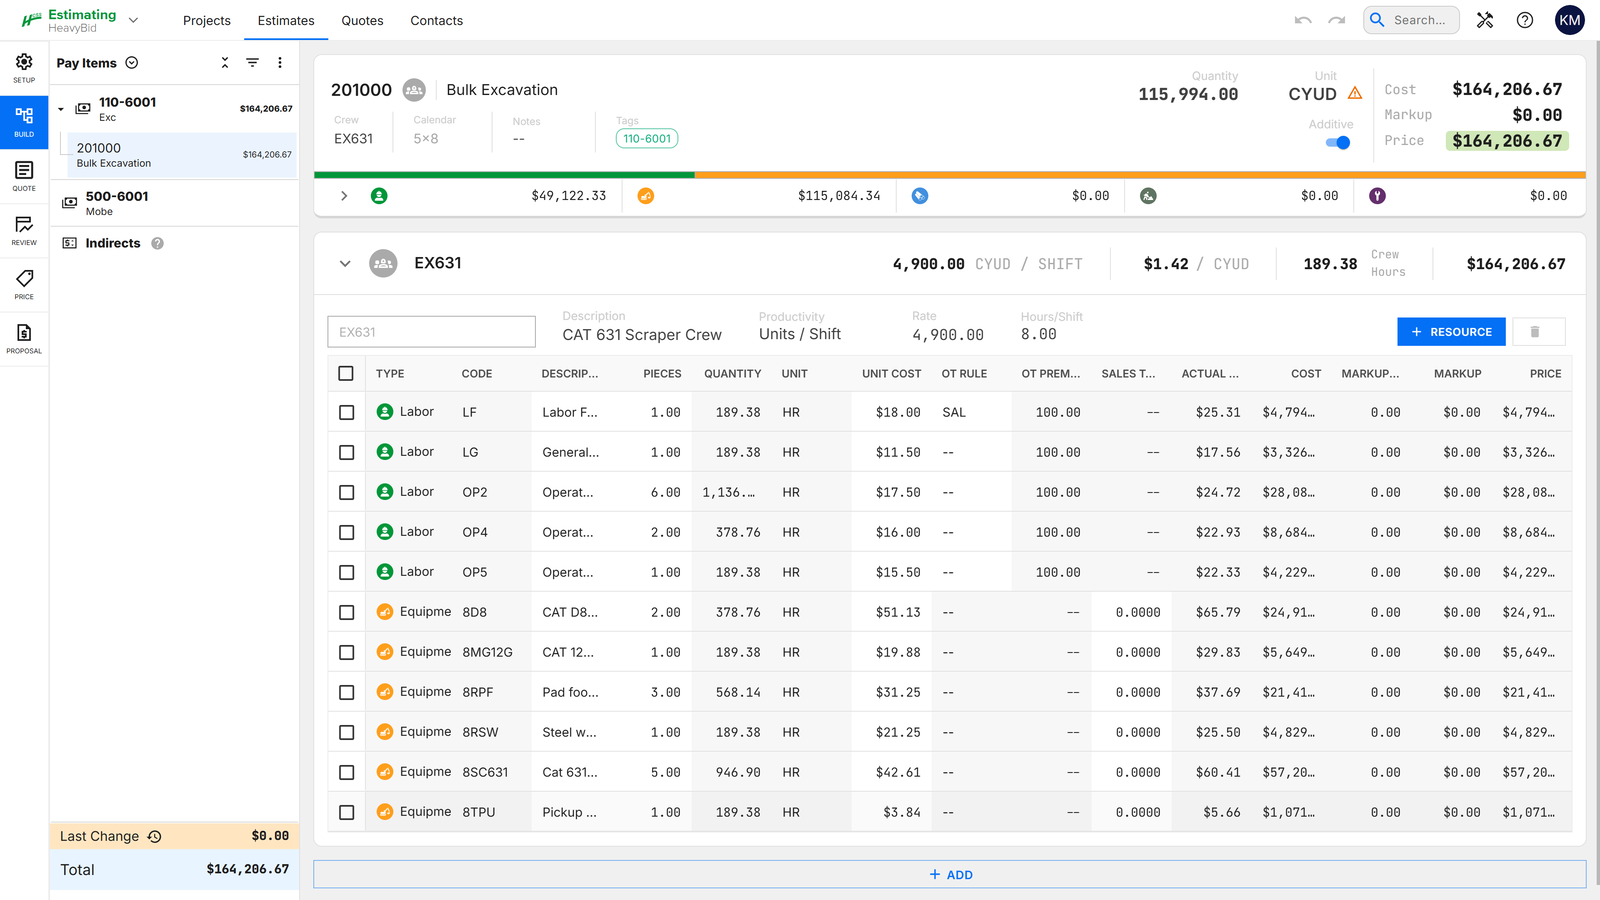Click the Indirects help icon
1600x900 pixels.
pos(157,243)
